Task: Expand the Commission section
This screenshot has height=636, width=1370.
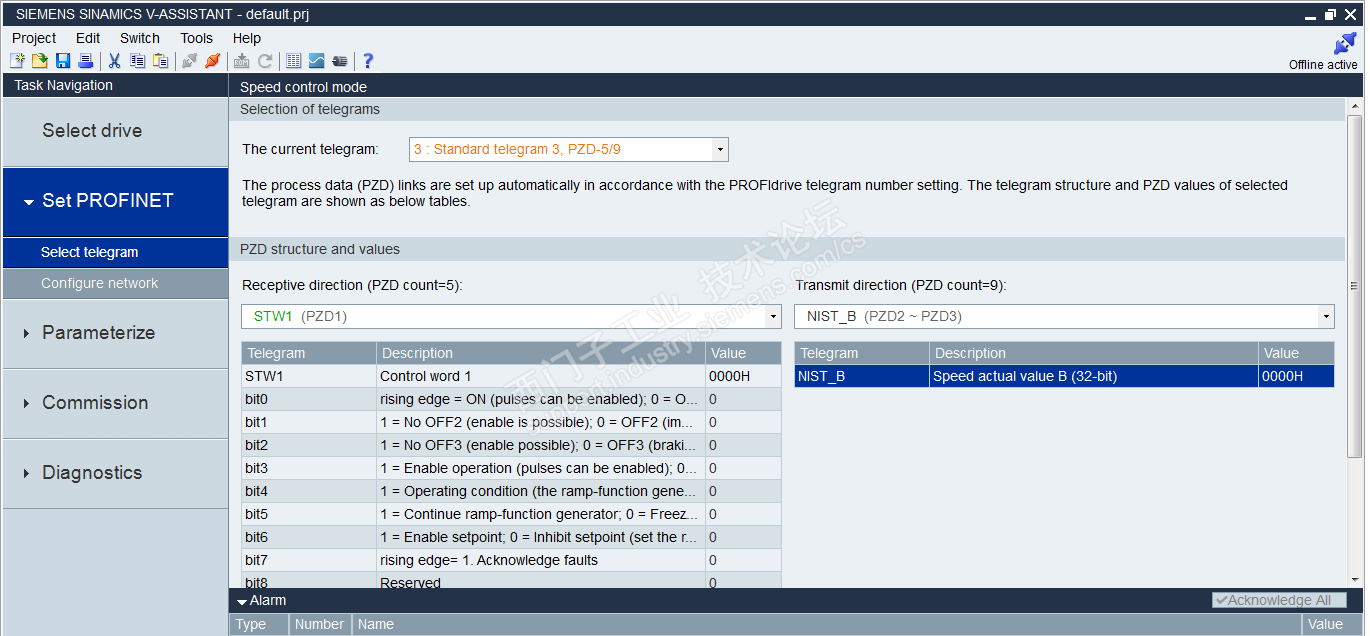Action: (116, 403)
